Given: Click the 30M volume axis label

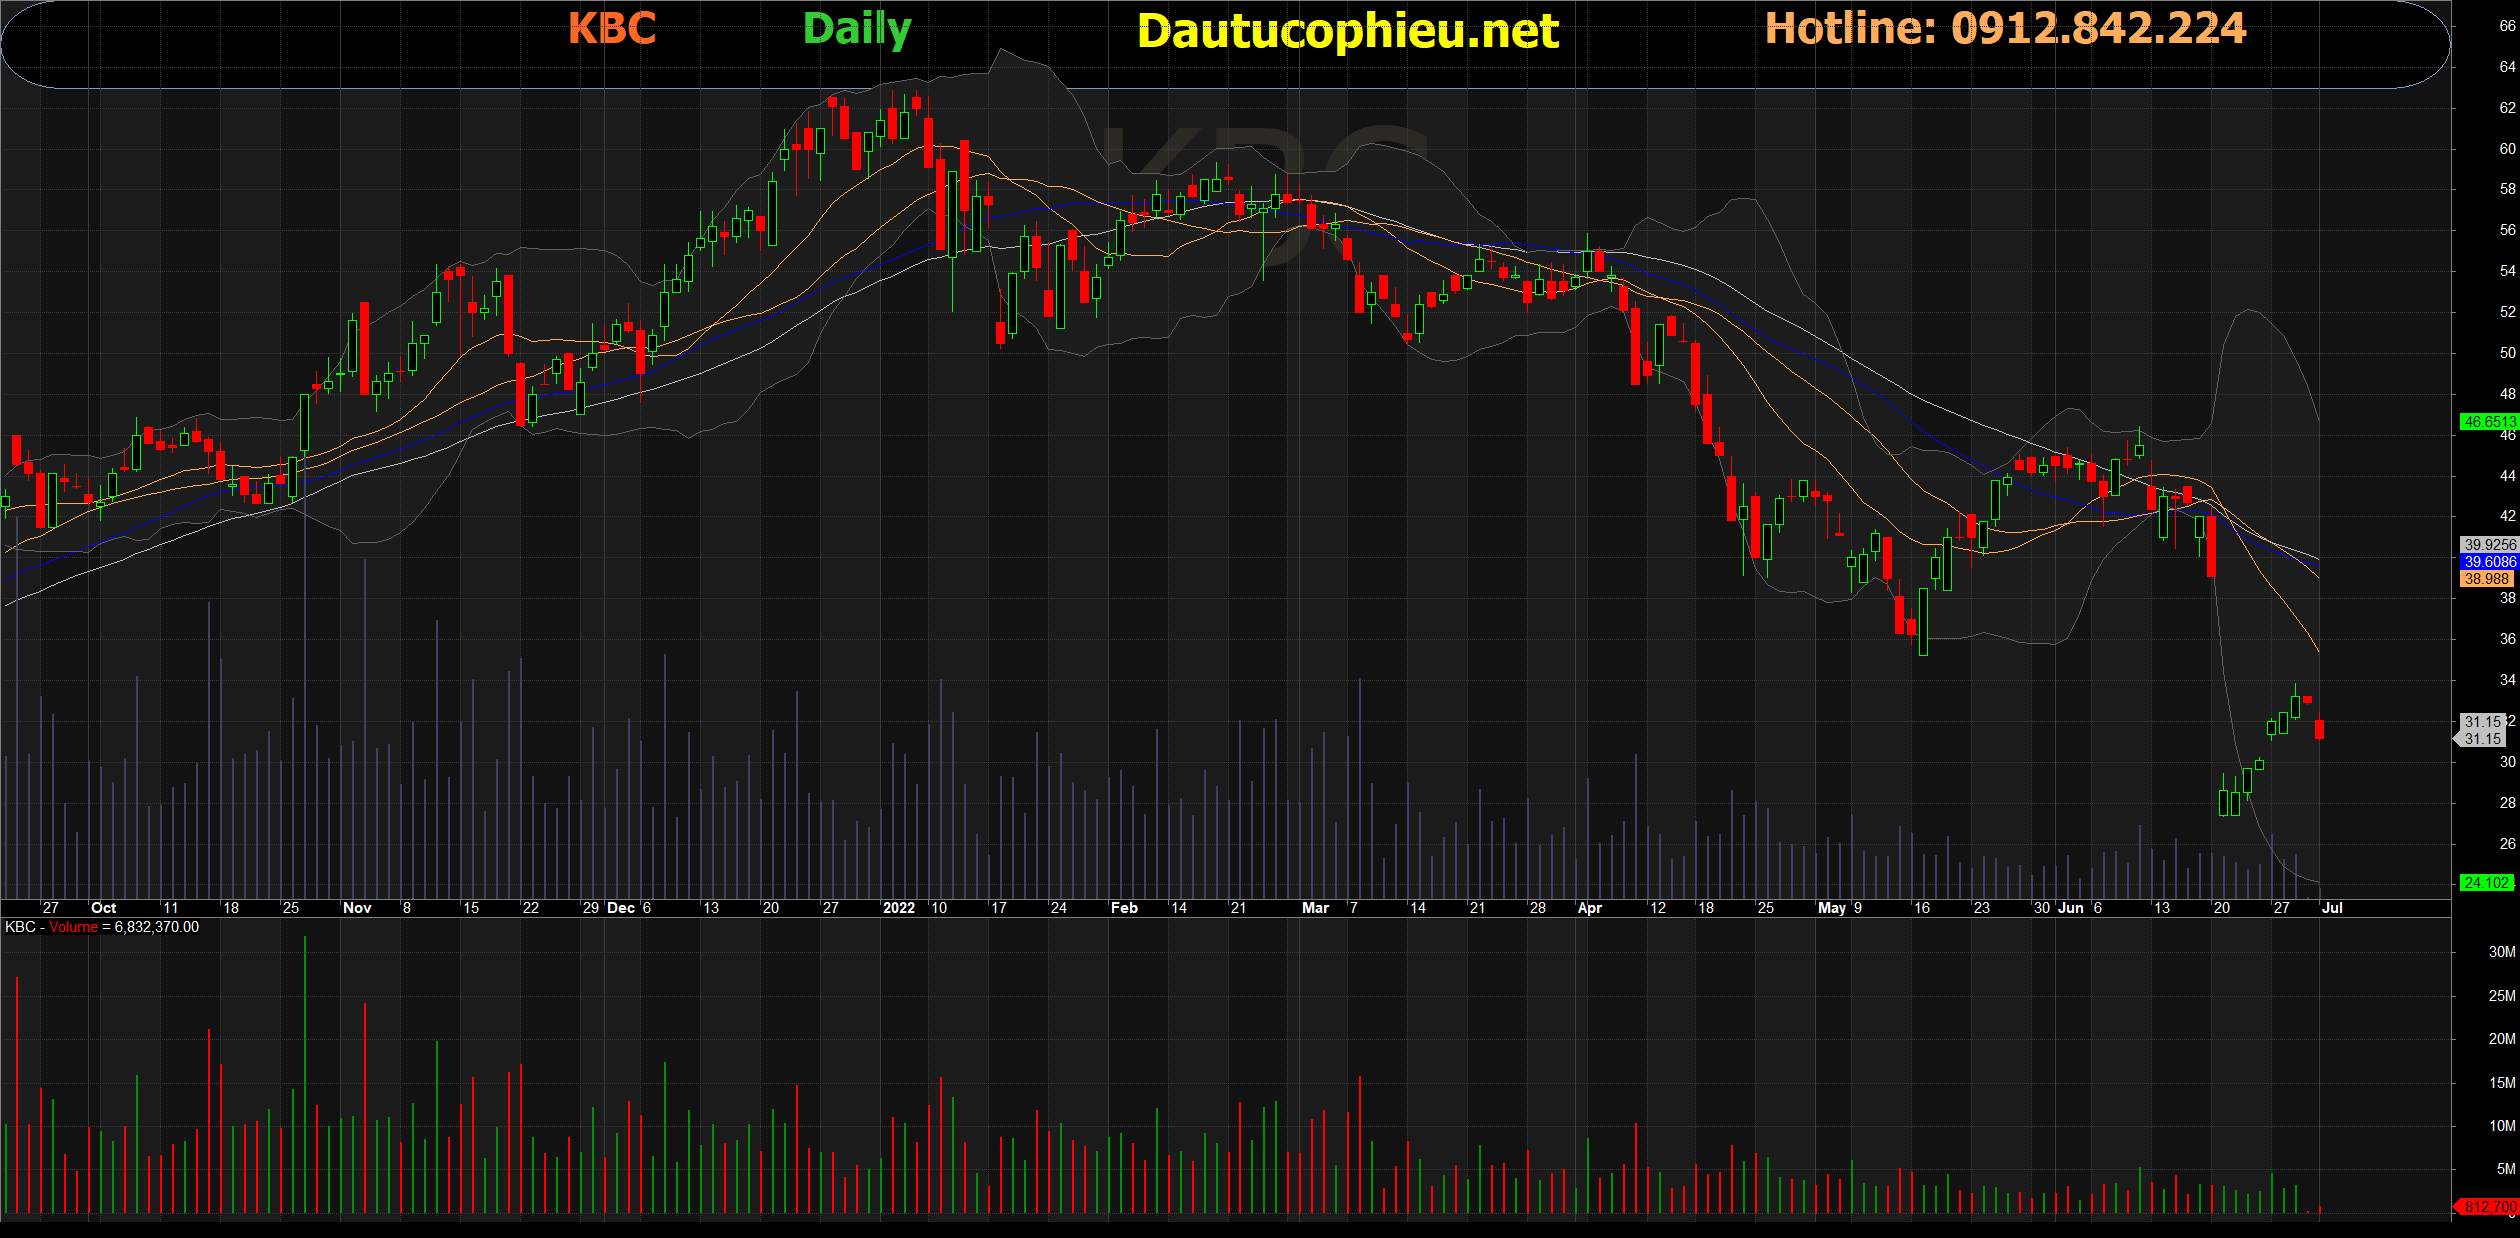Looking at the screenshot, I should (2501, 952).
